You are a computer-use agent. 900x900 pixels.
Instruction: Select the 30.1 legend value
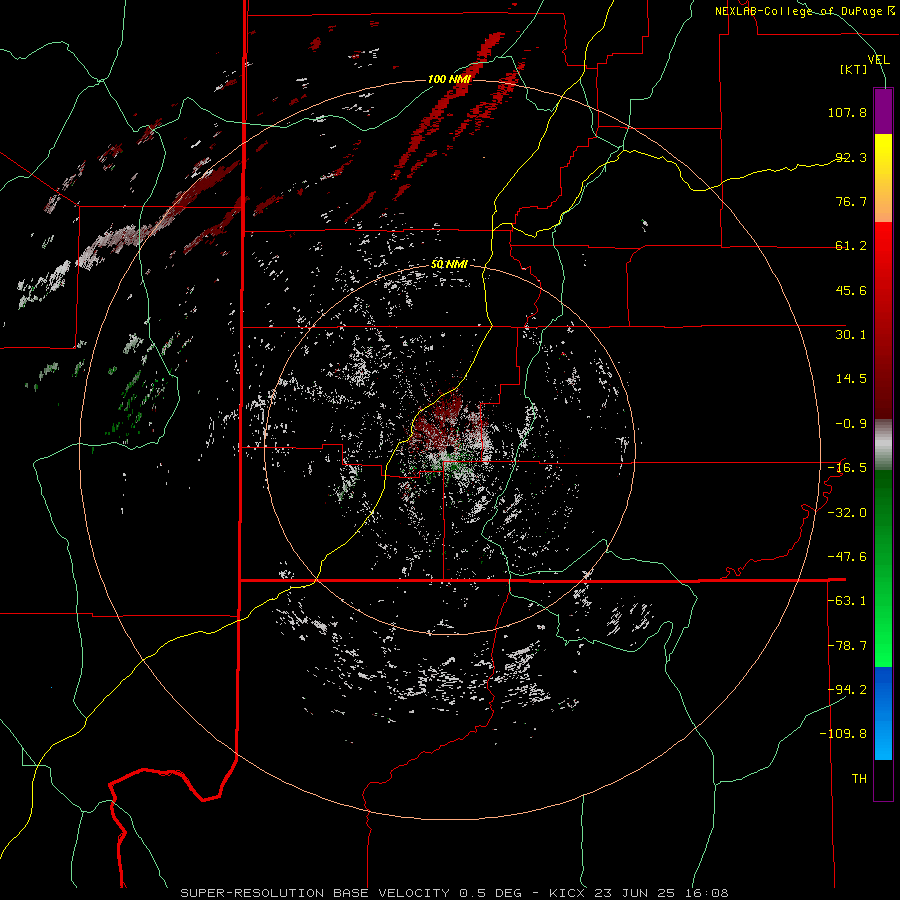coord(851,335)
